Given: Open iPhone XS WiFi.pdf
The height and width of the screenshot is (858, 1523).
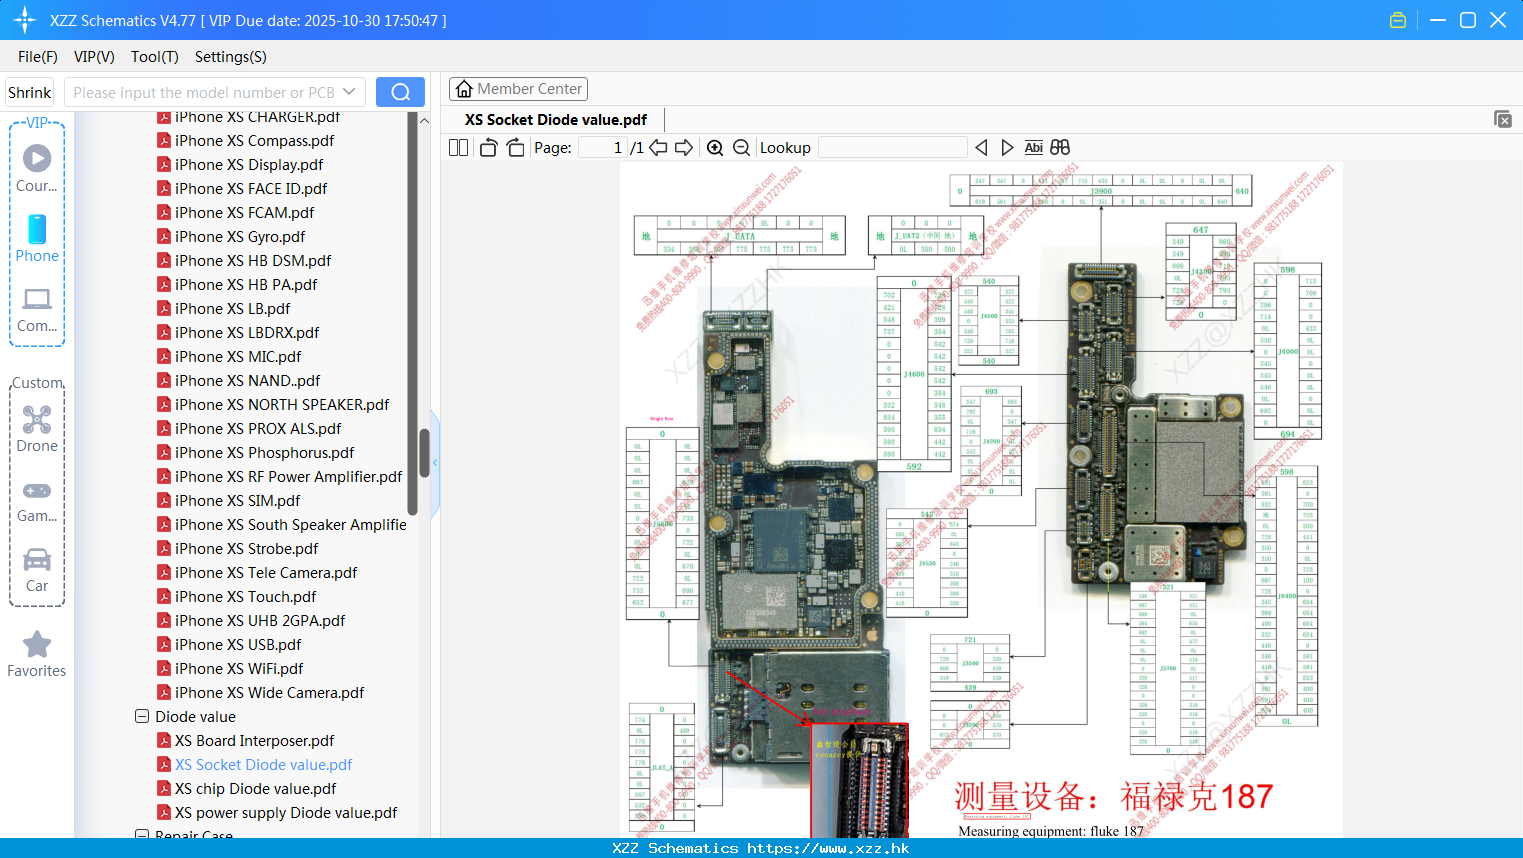Looking at the screenshot, I should click(x=239, y=668).
